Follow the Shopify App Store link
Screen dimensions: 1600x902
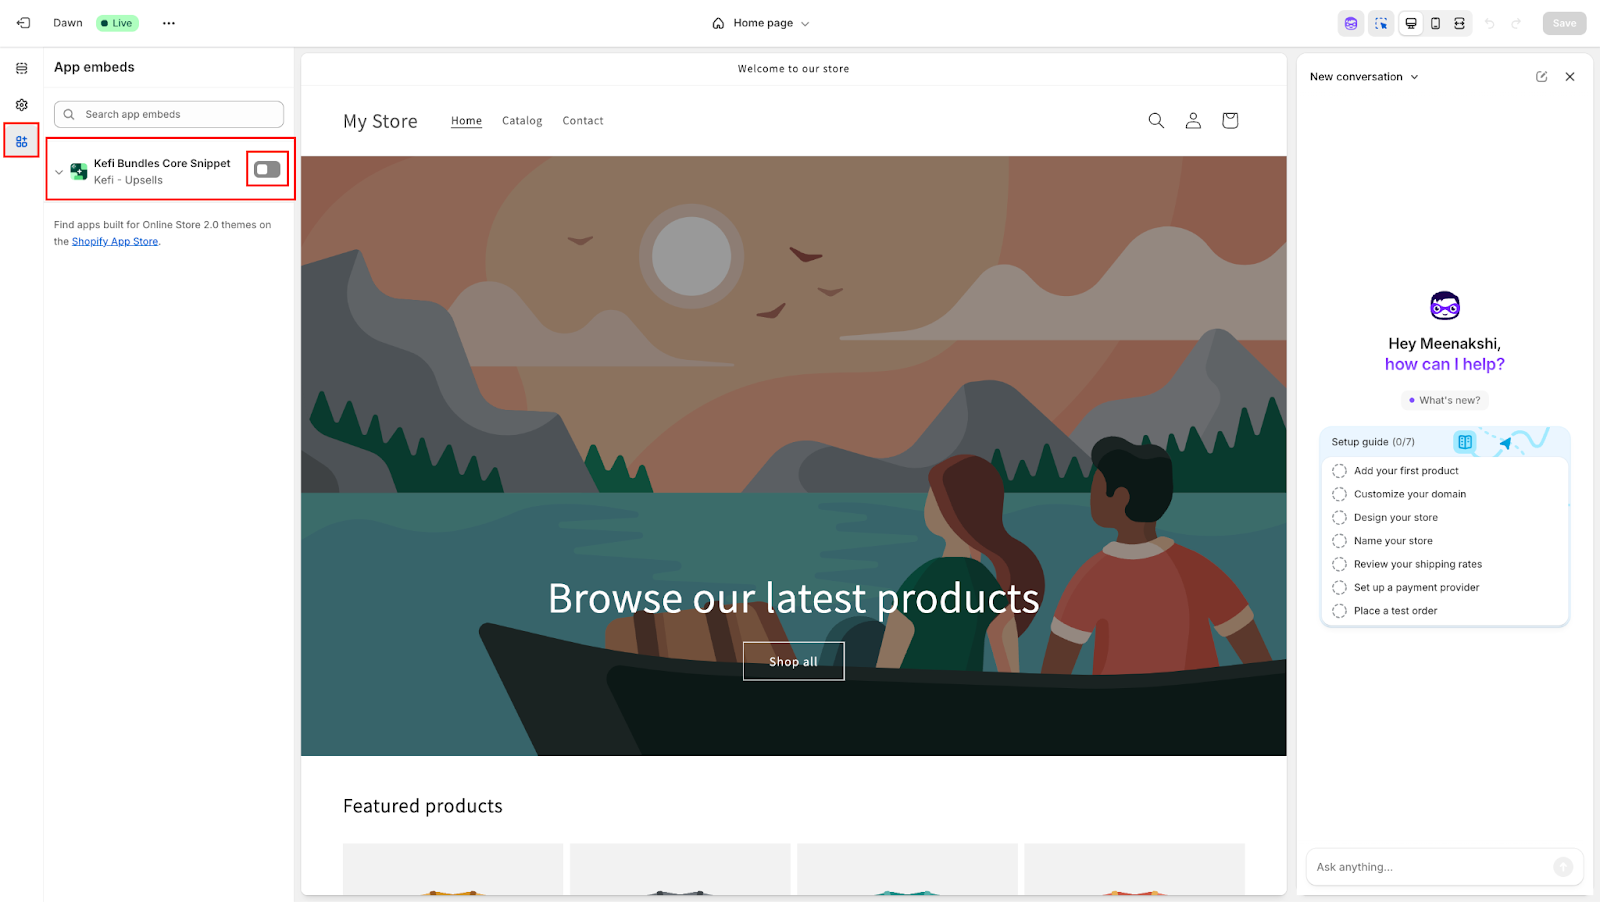pyautogui.click(x=115, y=242)
